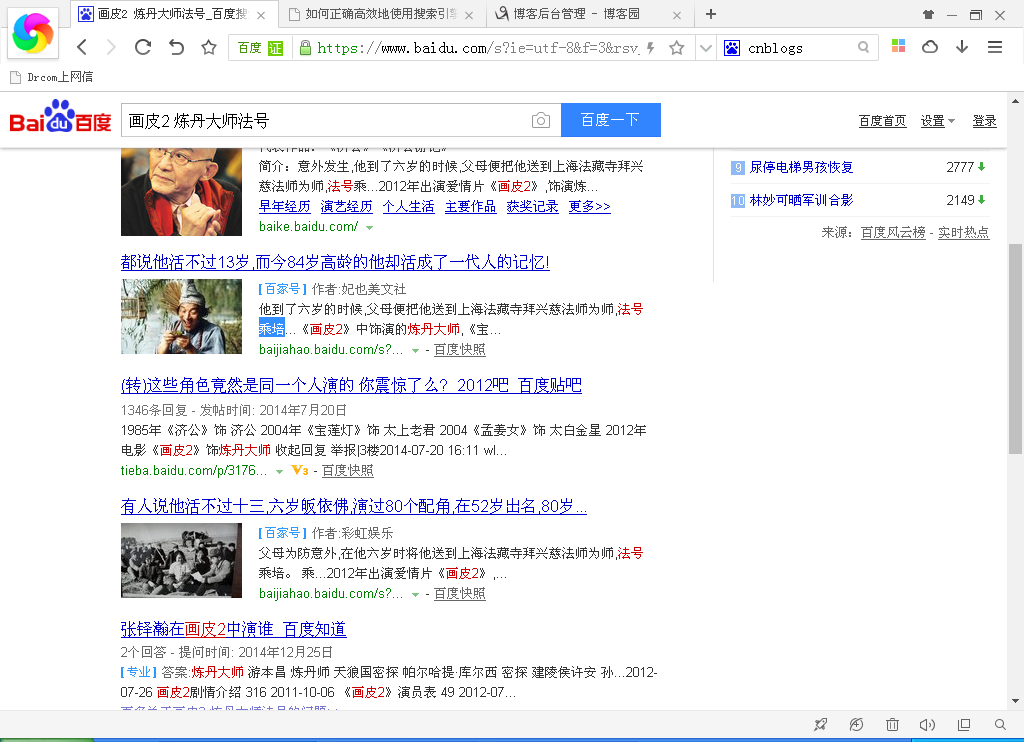Image resolution: width=1024 pixels, height=742 pixels.
Task: Open 张铎瀚在画皮2中演谁 百度知道 link
Action: (233, 629)
